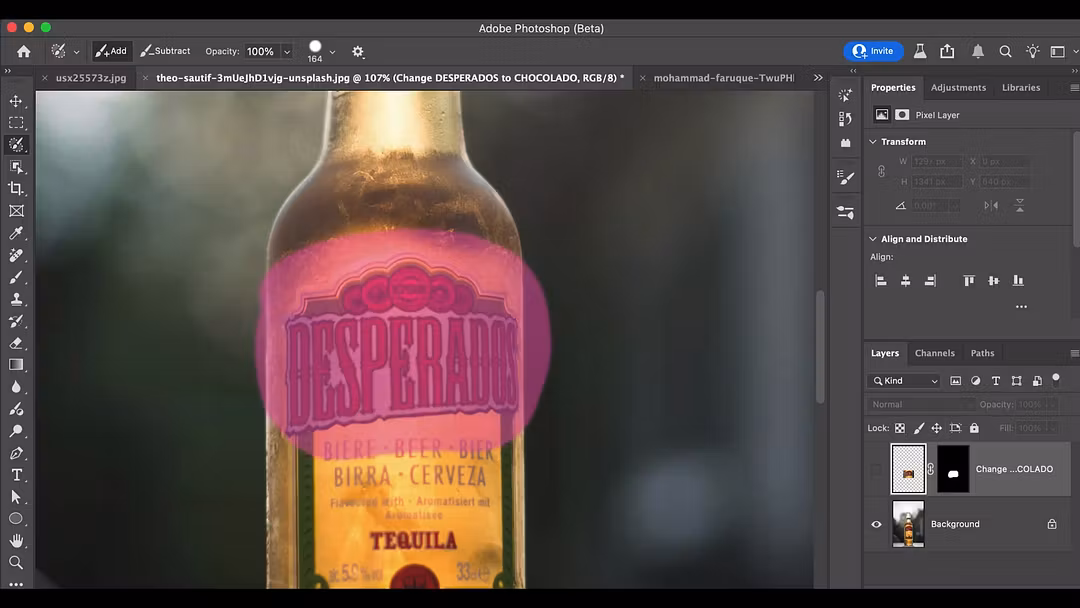Open the Opacity dropdown in options bar
This screenshot has height=608, width=1080.
click(x=287, y=51)
